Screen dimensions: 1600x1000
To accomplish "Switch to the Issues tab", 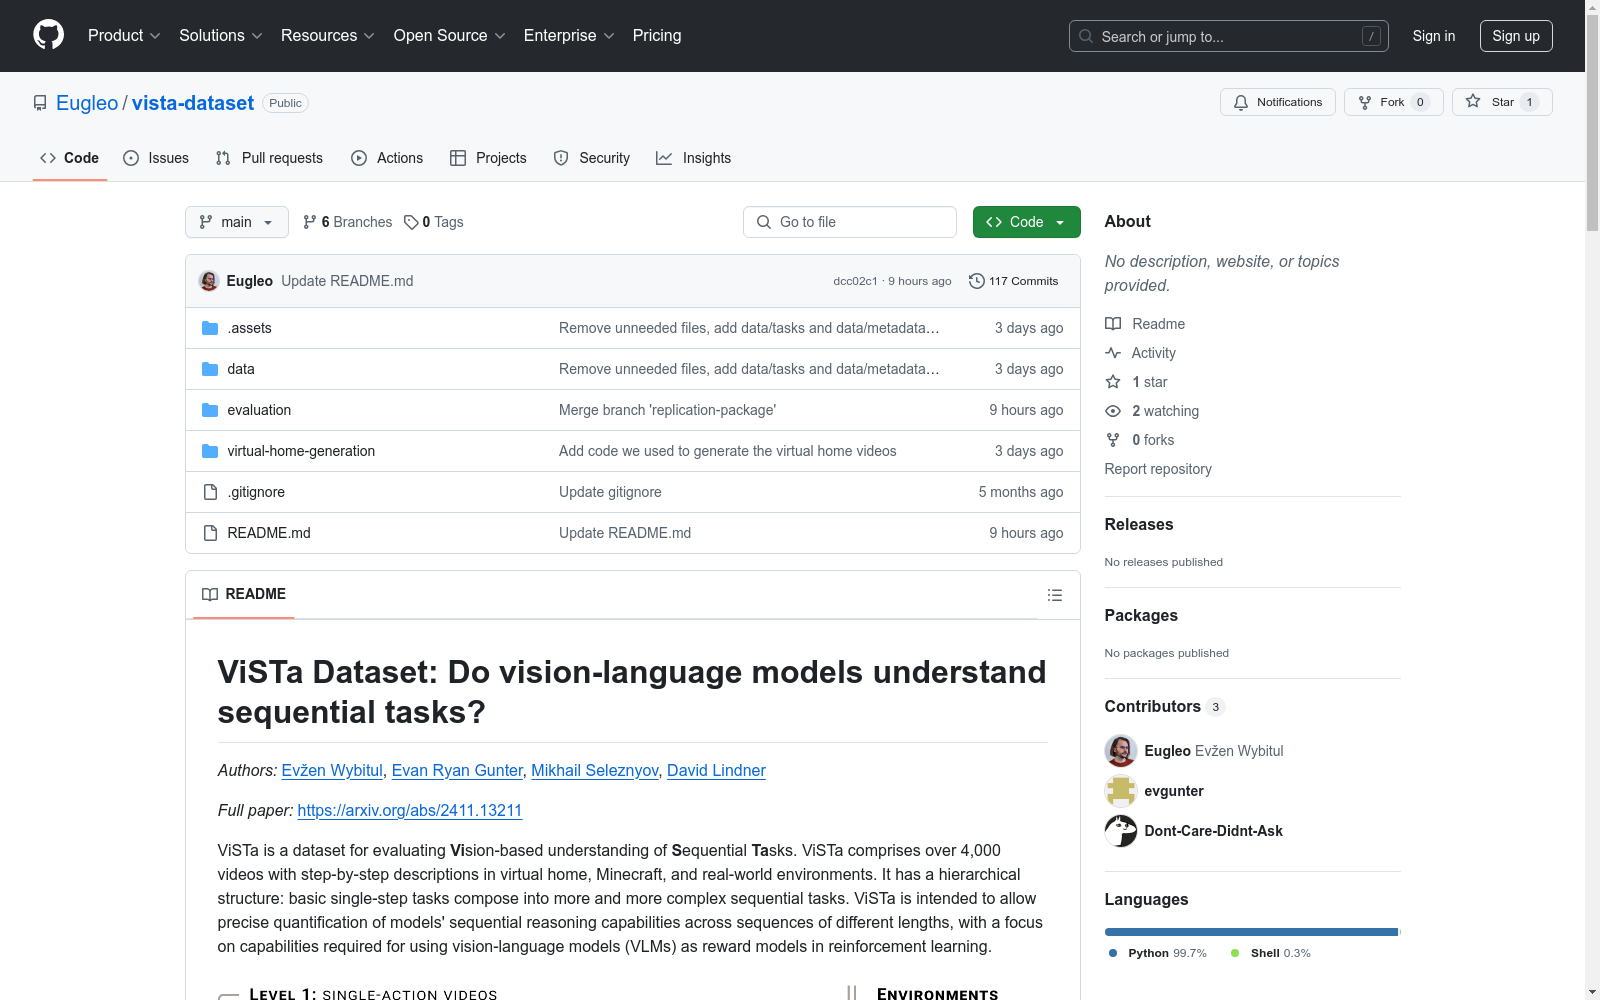I will 156,158.
